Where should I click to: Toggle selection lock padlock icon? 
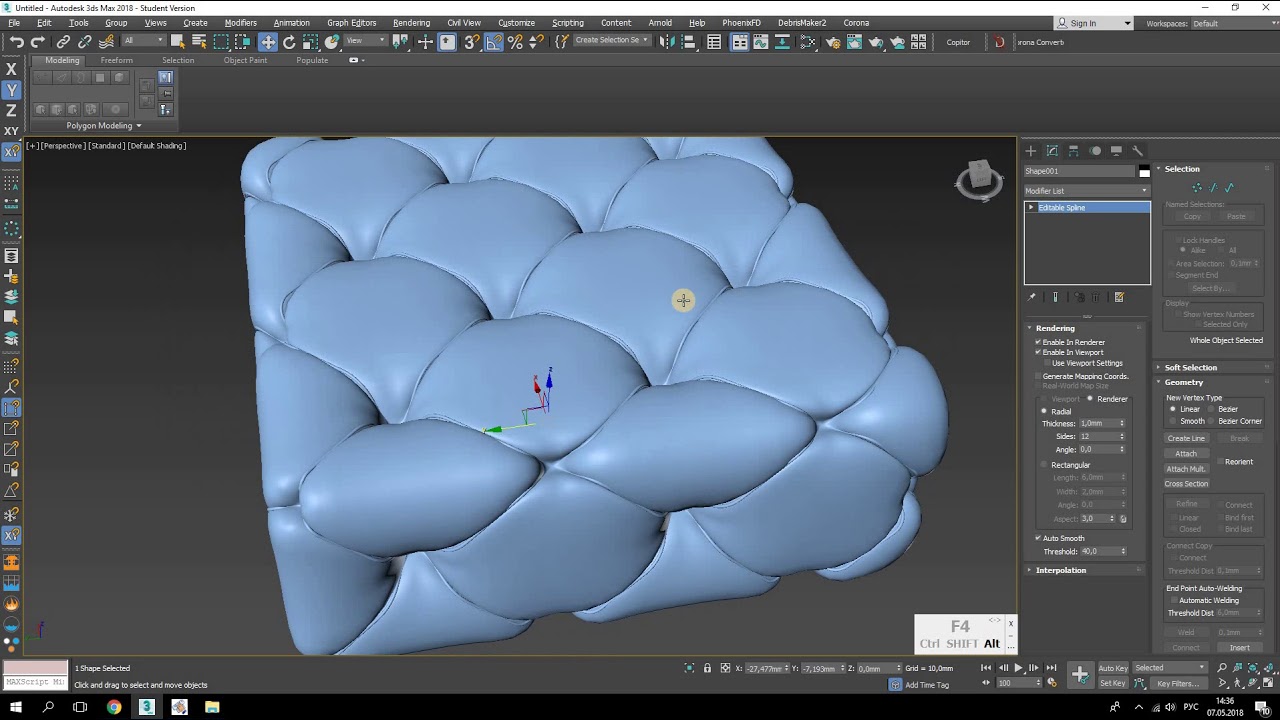click(707, 668)
